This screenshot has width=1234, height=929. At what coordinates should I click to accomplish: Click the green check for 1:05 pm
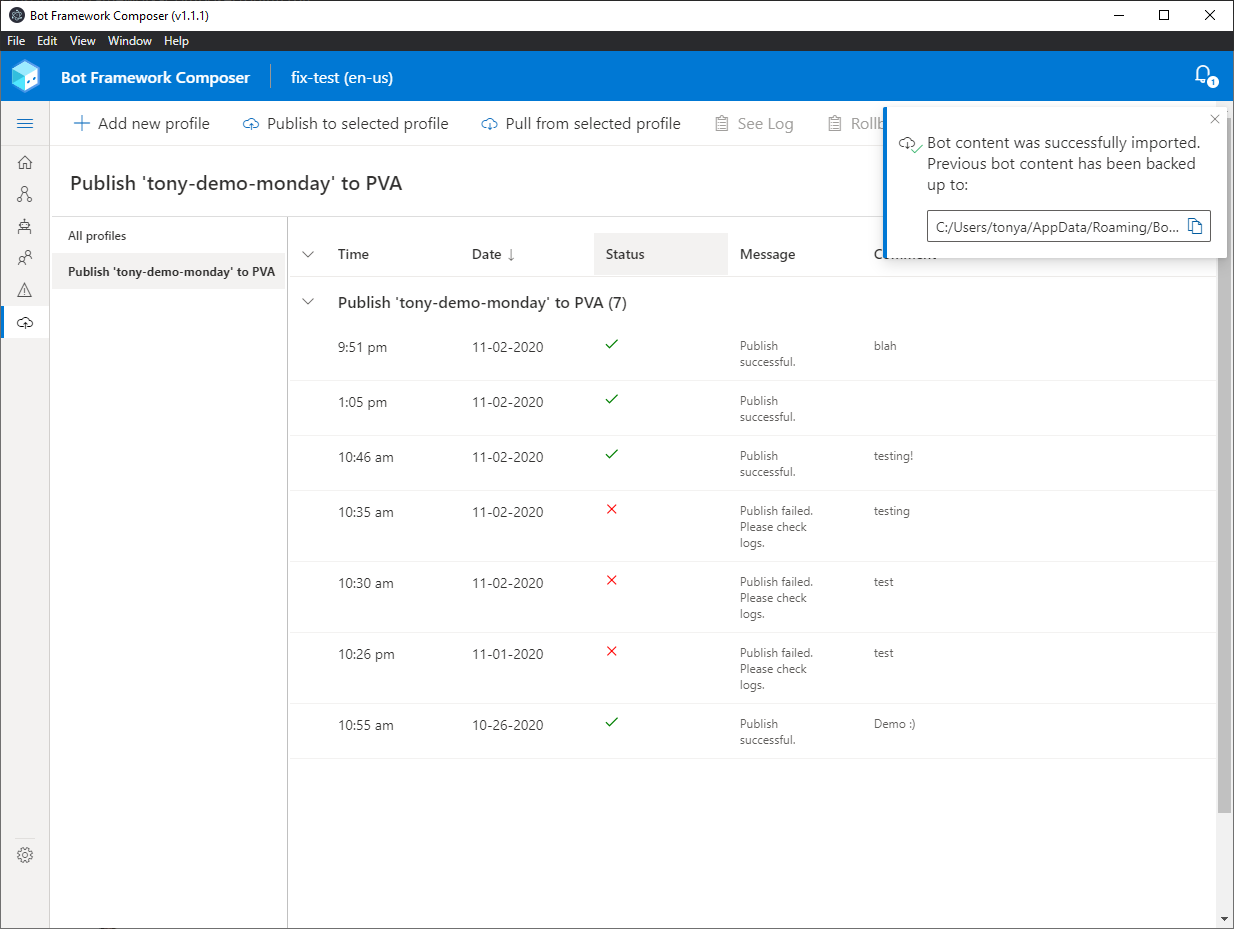[x=612, y=399]
